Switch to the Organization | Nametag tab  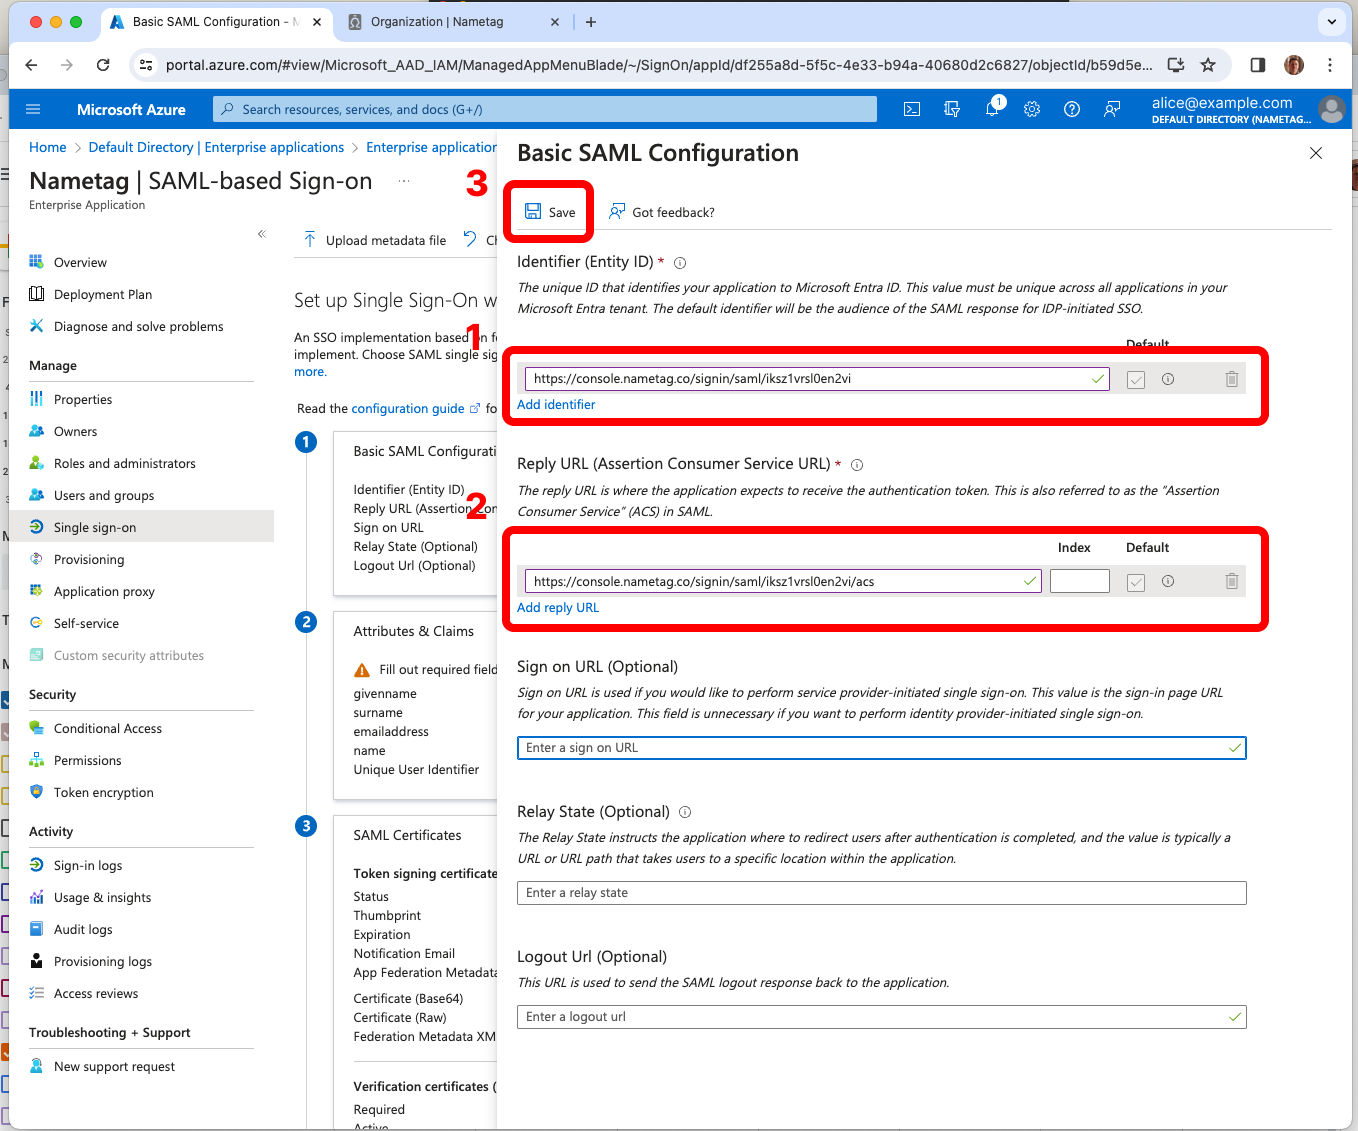(x=454, y=21)
